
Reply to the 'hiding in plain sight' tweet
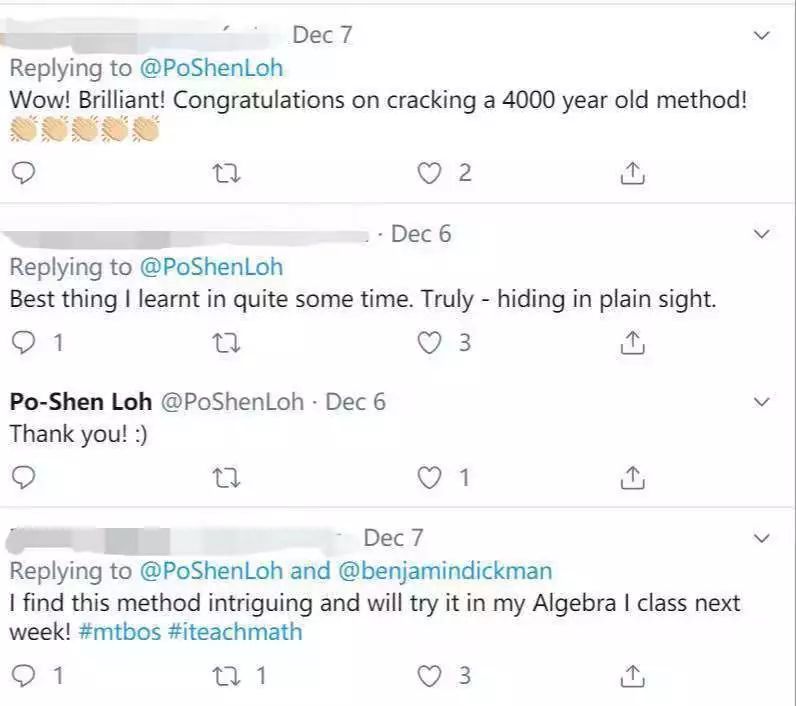tap(23, 343)
